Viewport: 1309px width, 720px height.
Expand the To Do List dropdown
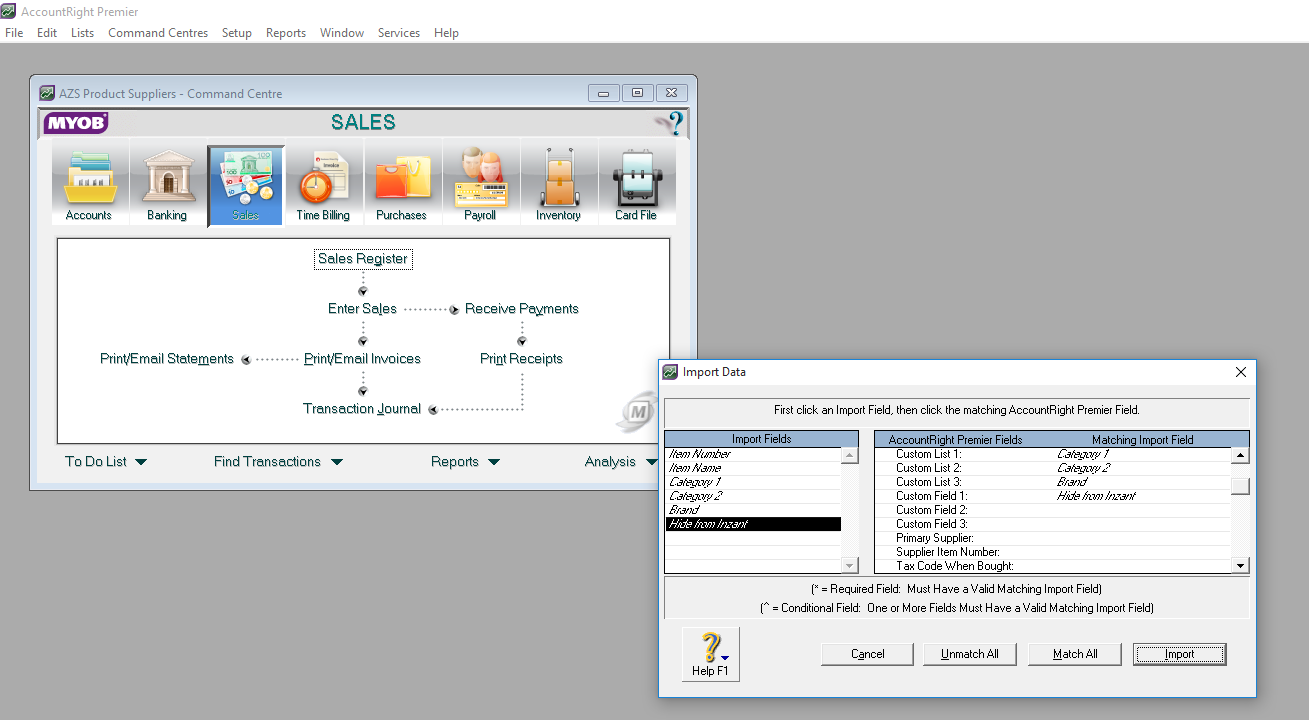pyautogui.click(x=106, y=462)
